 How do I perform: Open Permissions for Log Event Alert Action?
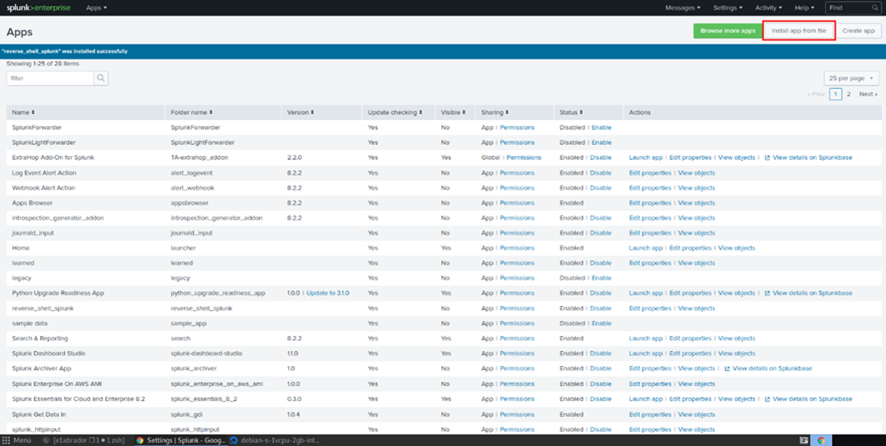tap(517, 173)
